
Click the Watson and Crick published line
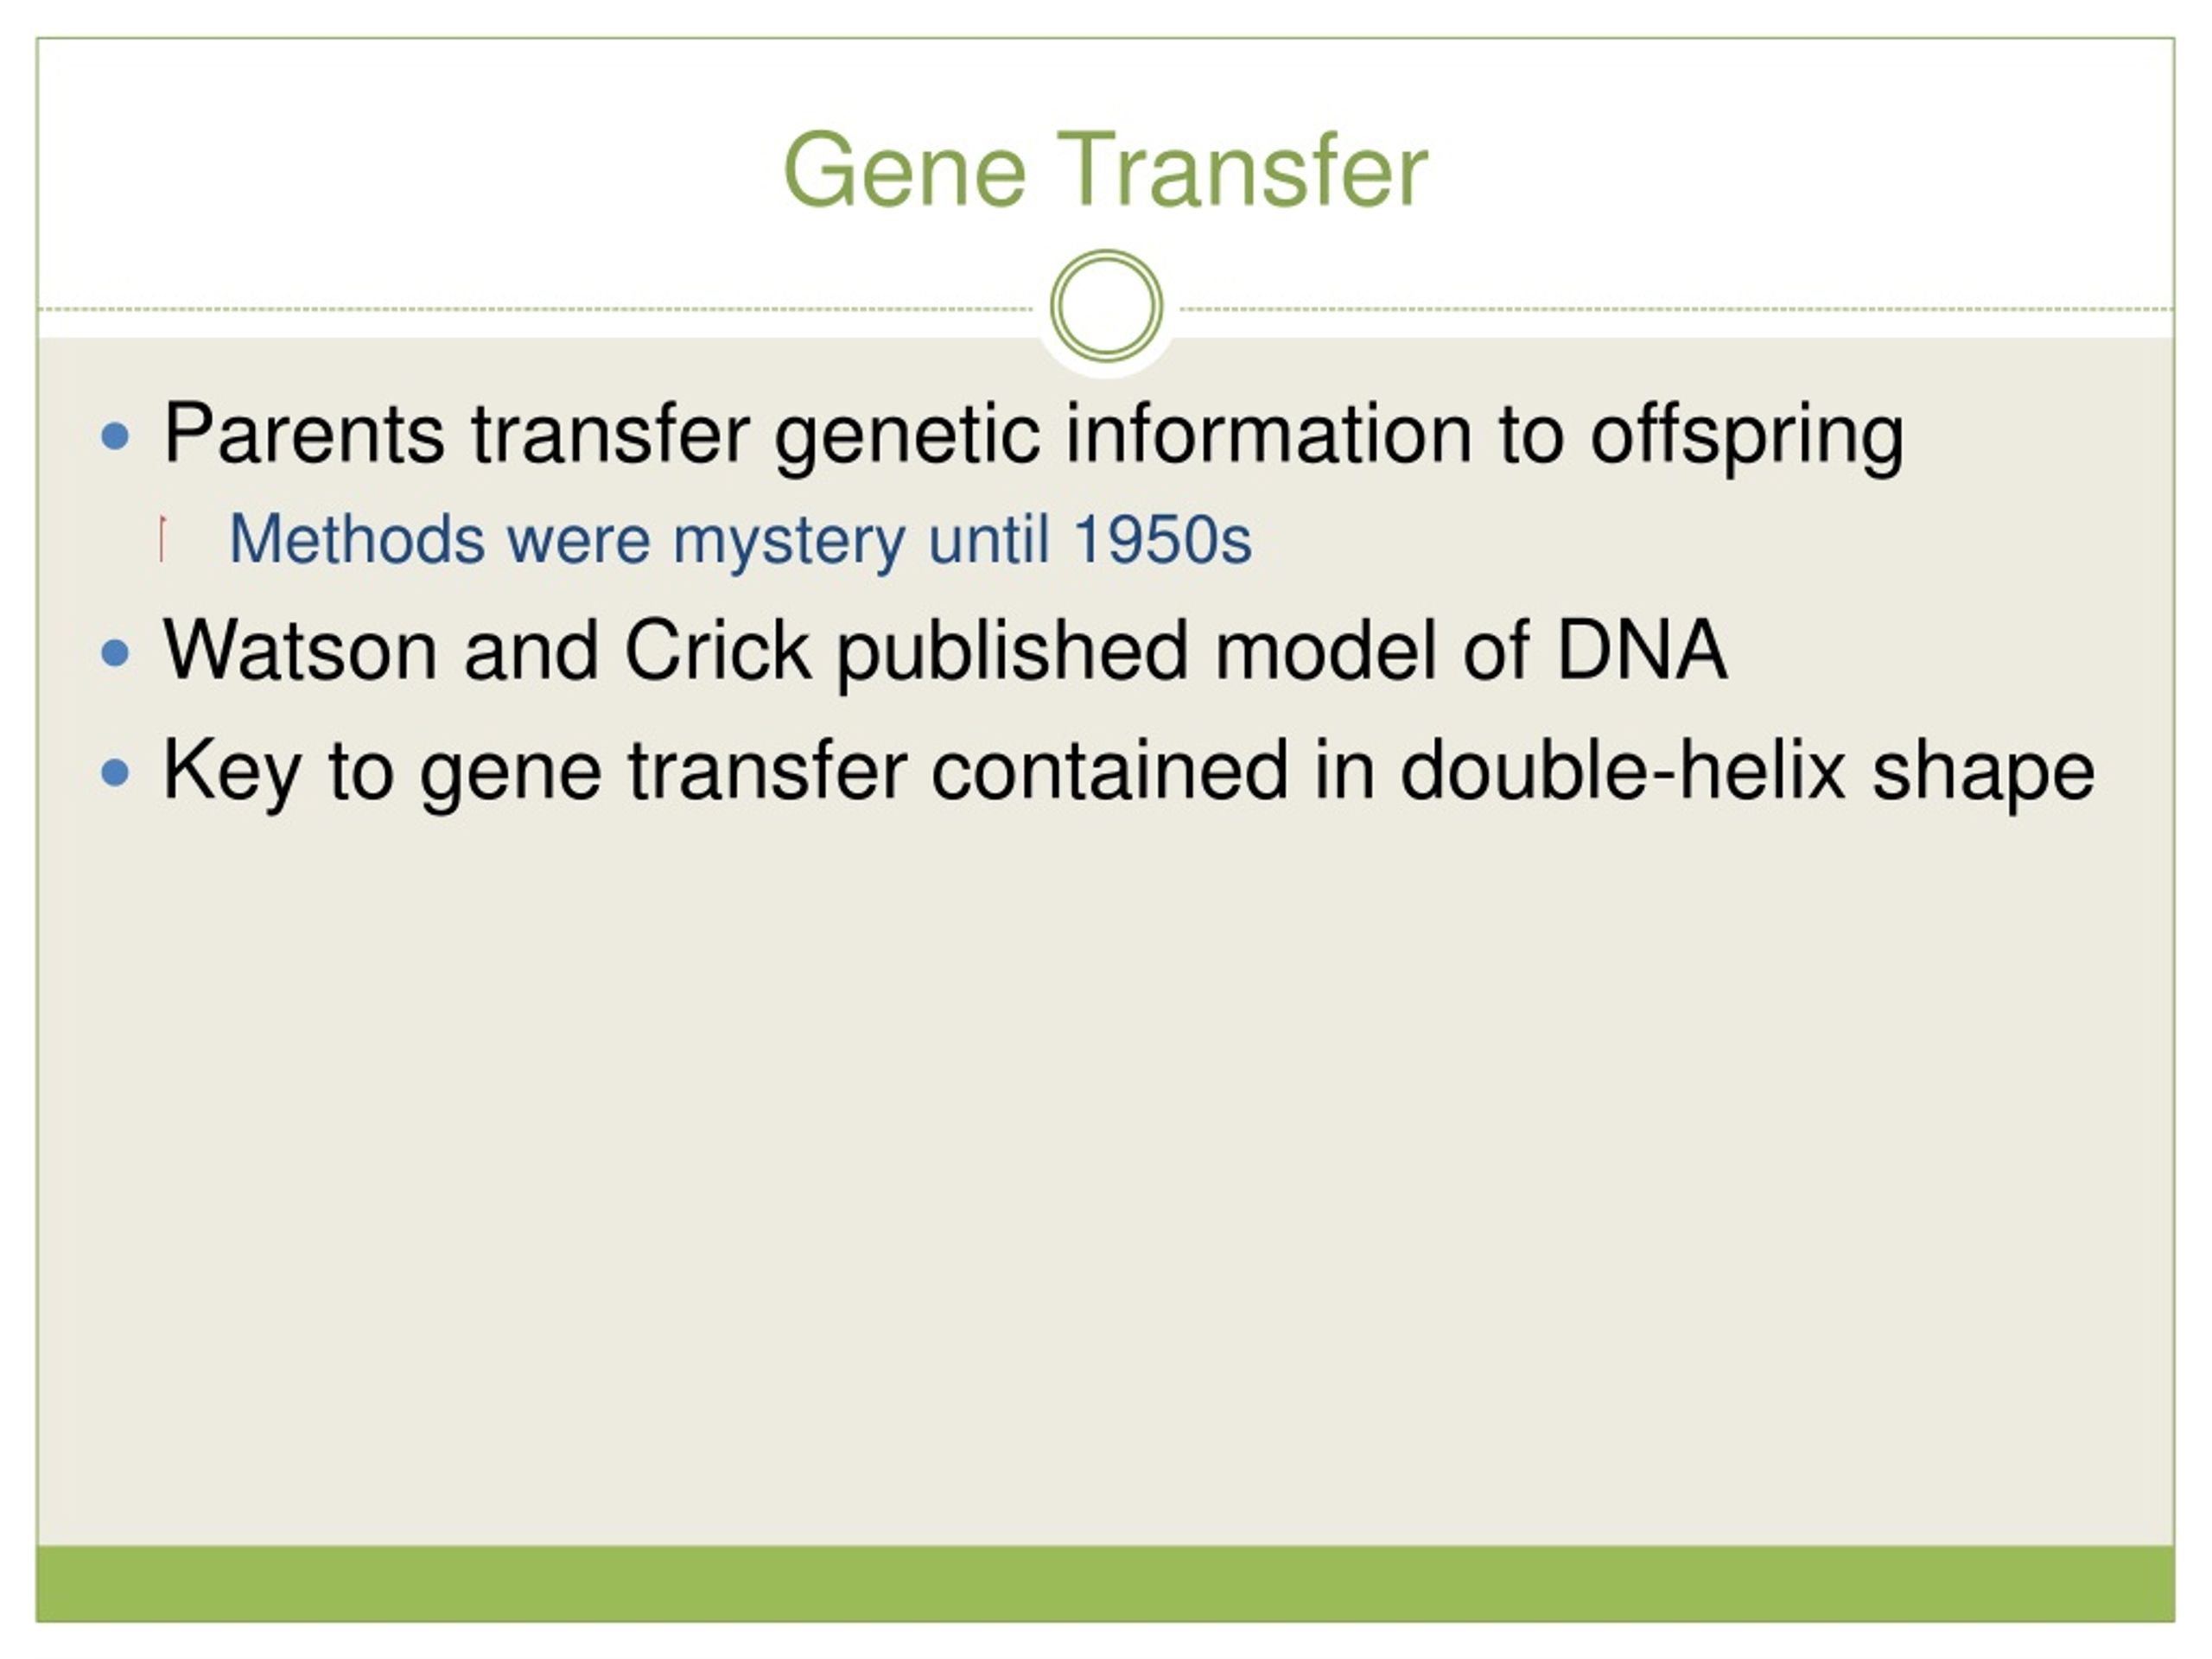[946, 652]
